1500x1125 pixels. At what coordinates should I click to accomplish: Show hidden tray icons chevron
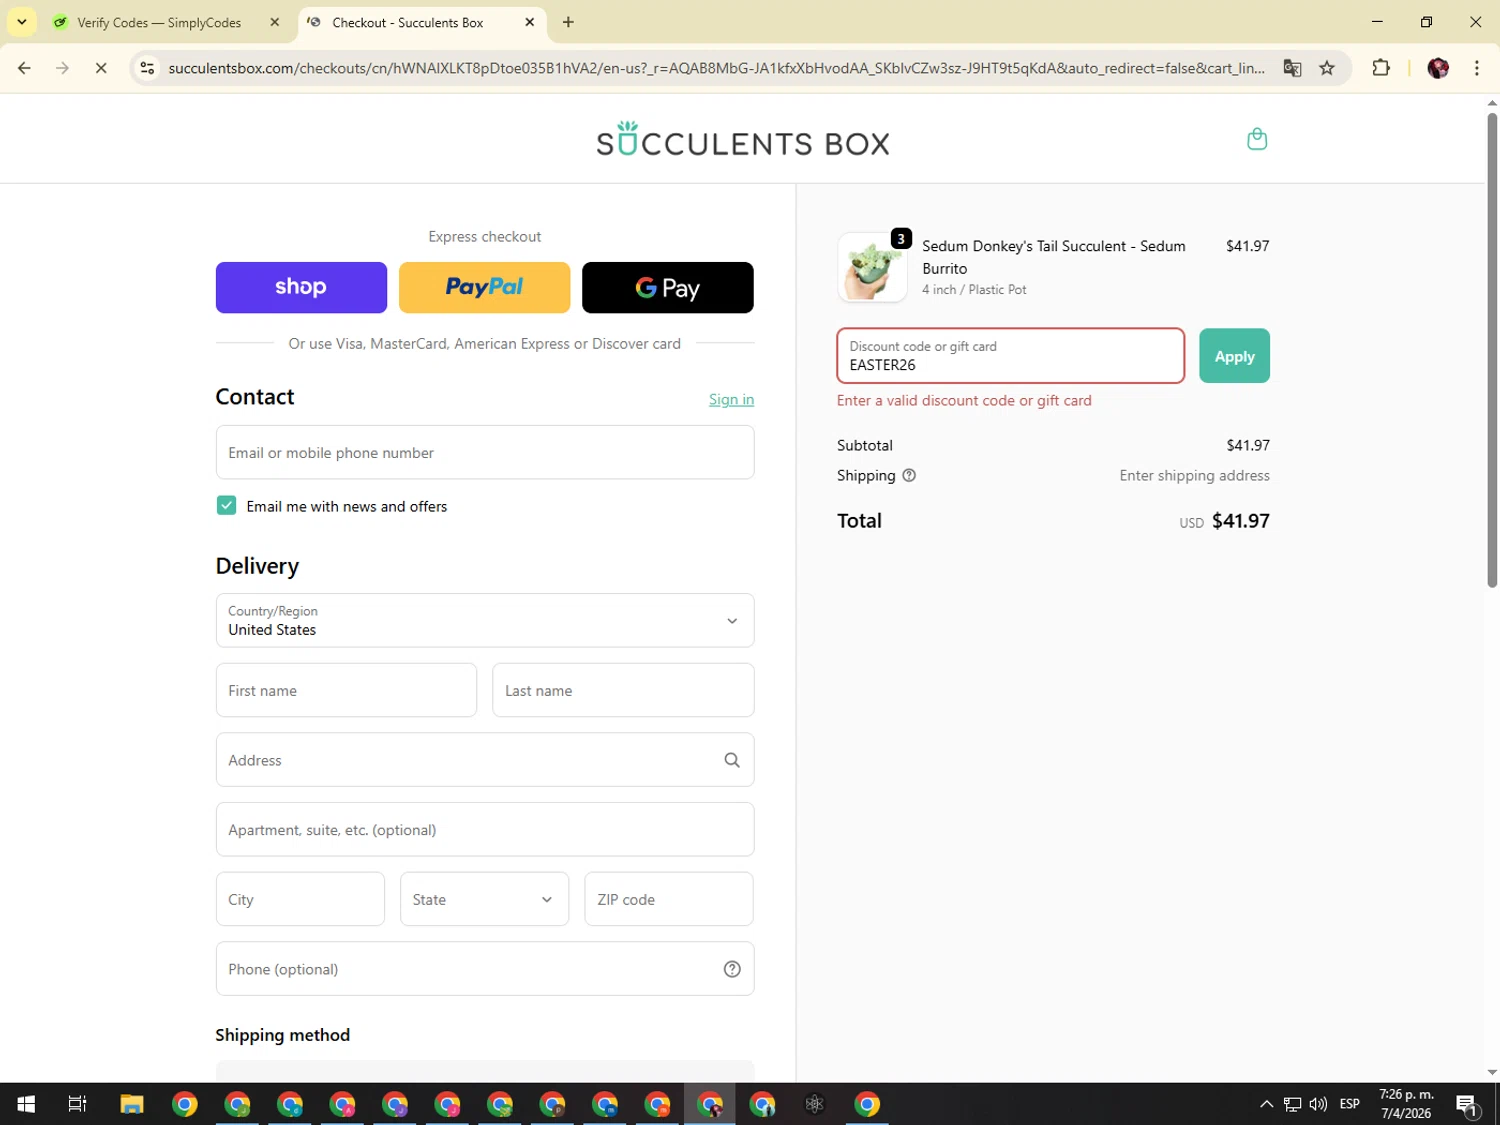pyautogui.click(x=1266, y=1104)
